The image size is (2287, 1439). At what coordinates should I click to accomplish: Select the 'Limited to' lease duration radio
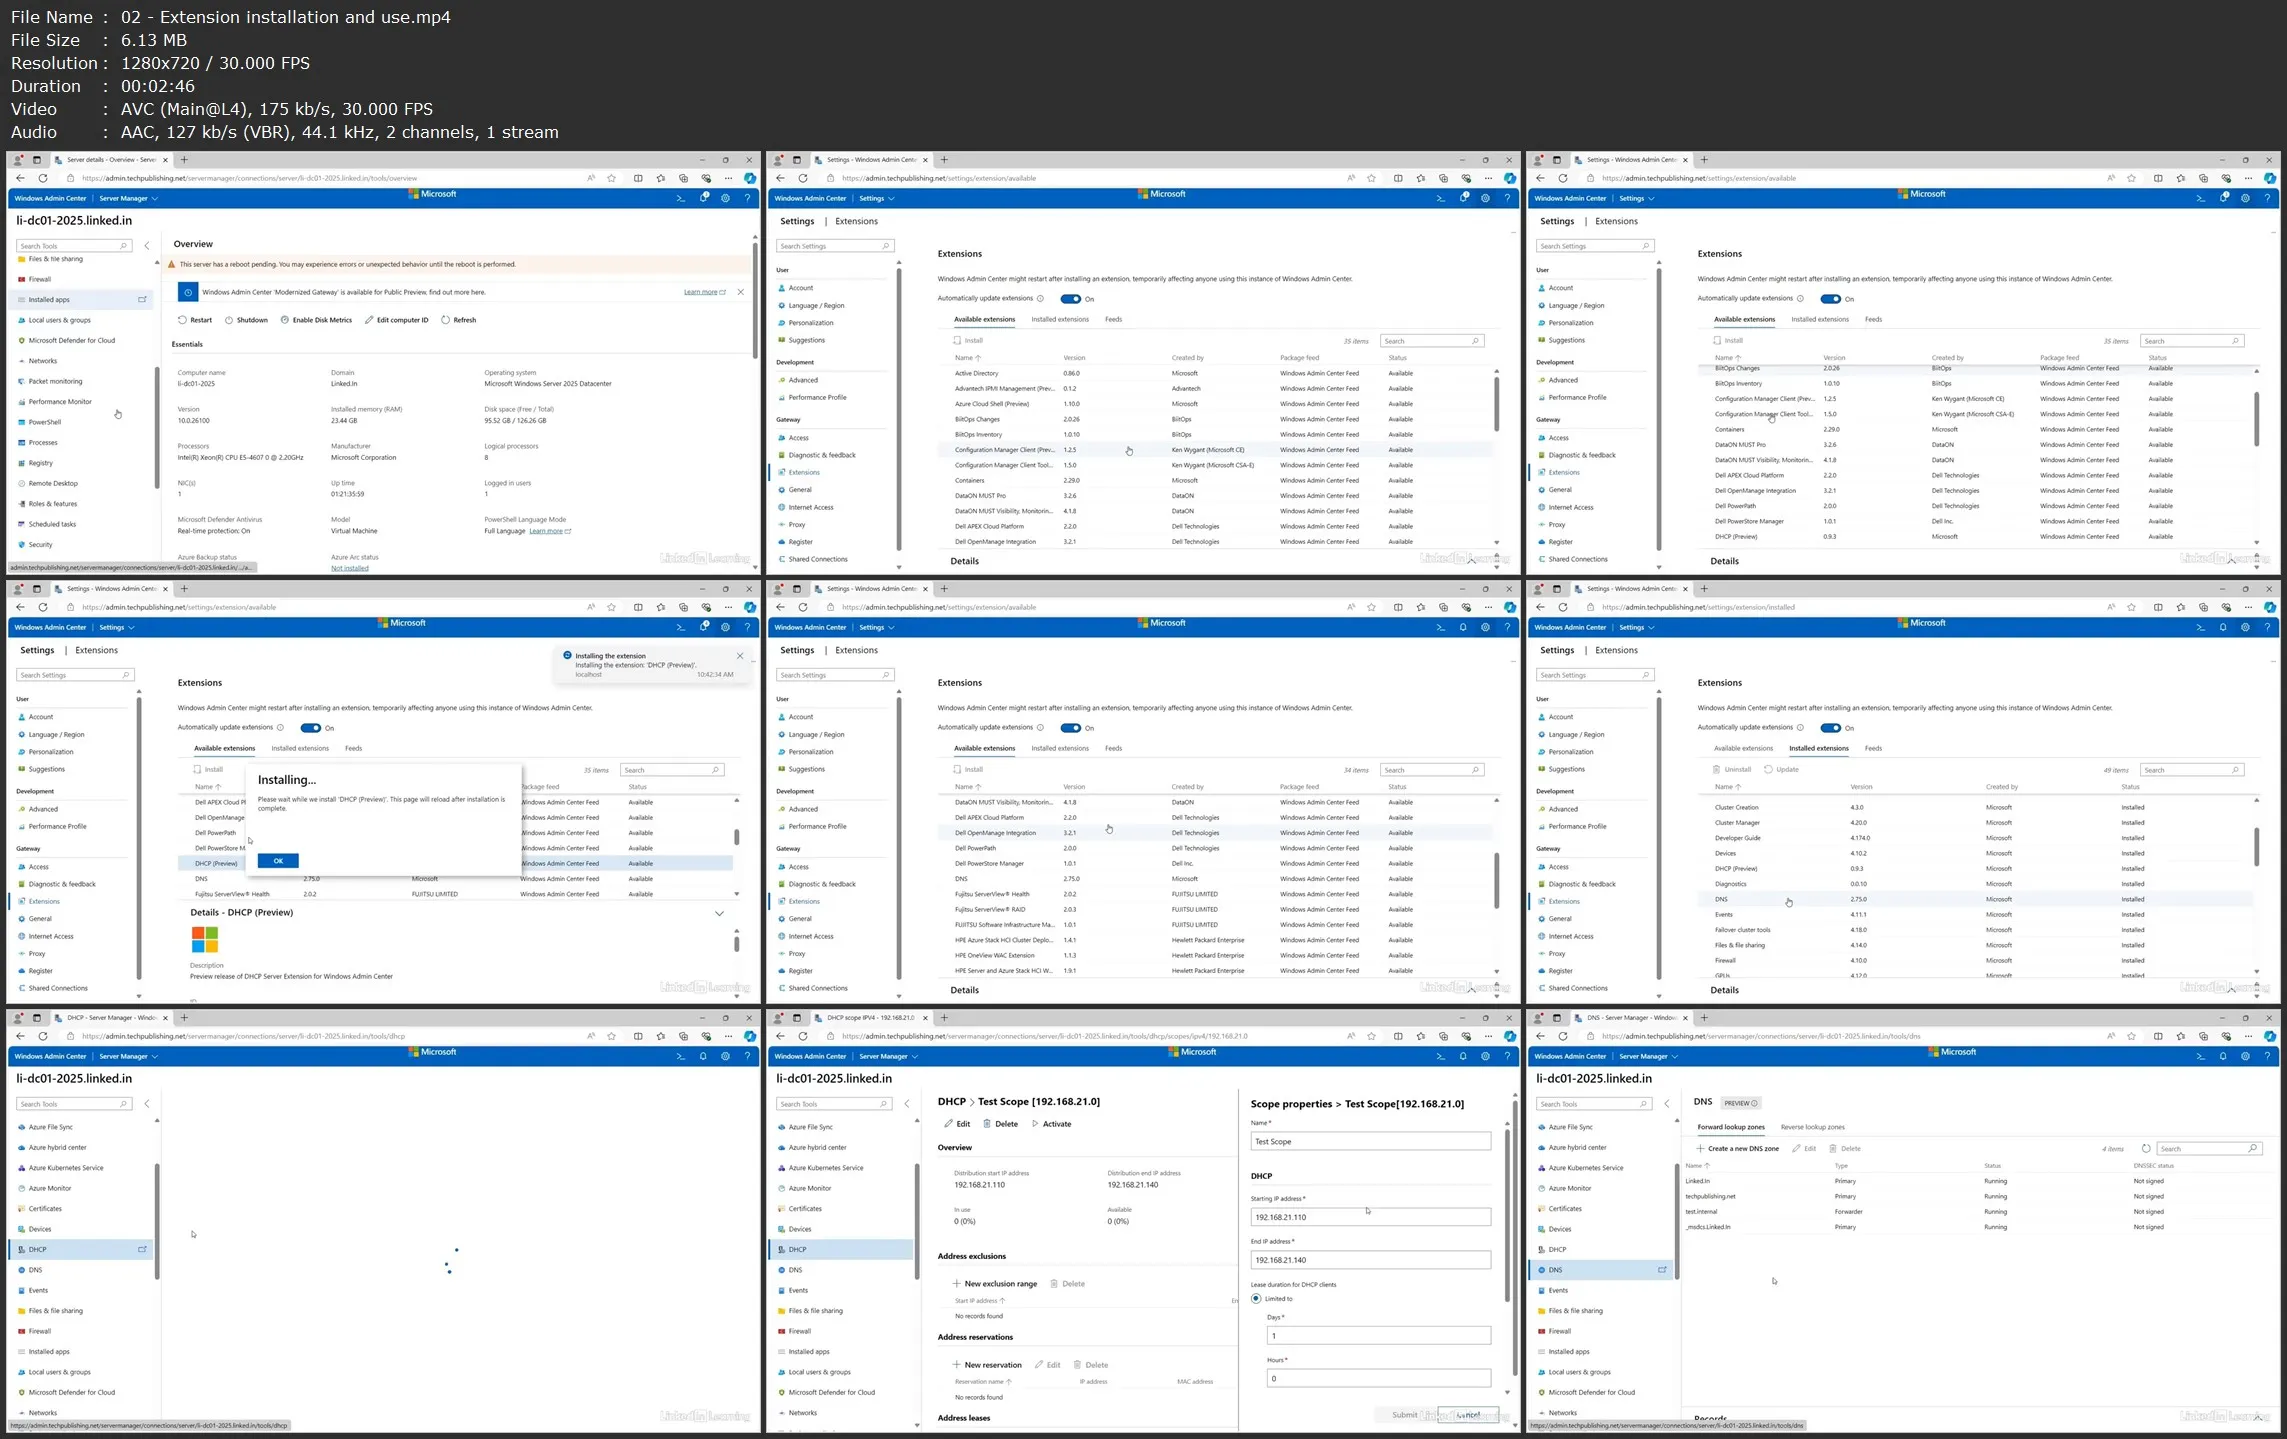[x=1256, y=1299]
